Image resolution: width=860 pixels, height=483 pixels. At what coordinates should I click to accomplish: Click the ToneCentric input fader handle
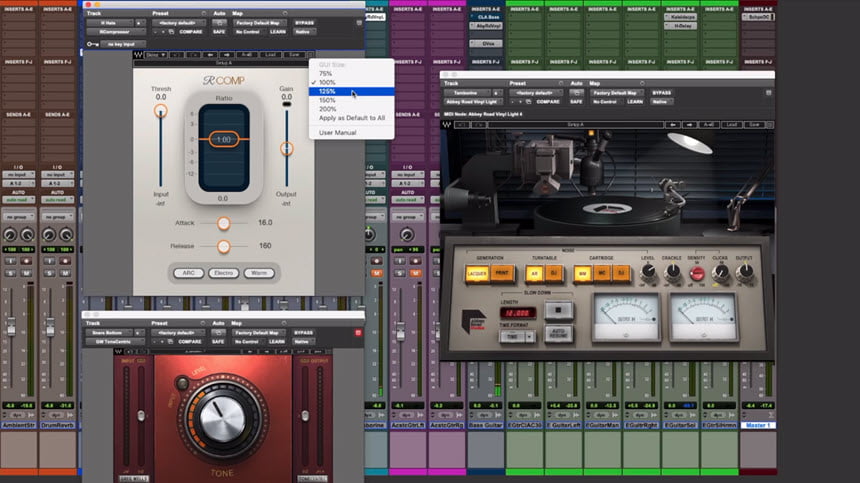141,416
